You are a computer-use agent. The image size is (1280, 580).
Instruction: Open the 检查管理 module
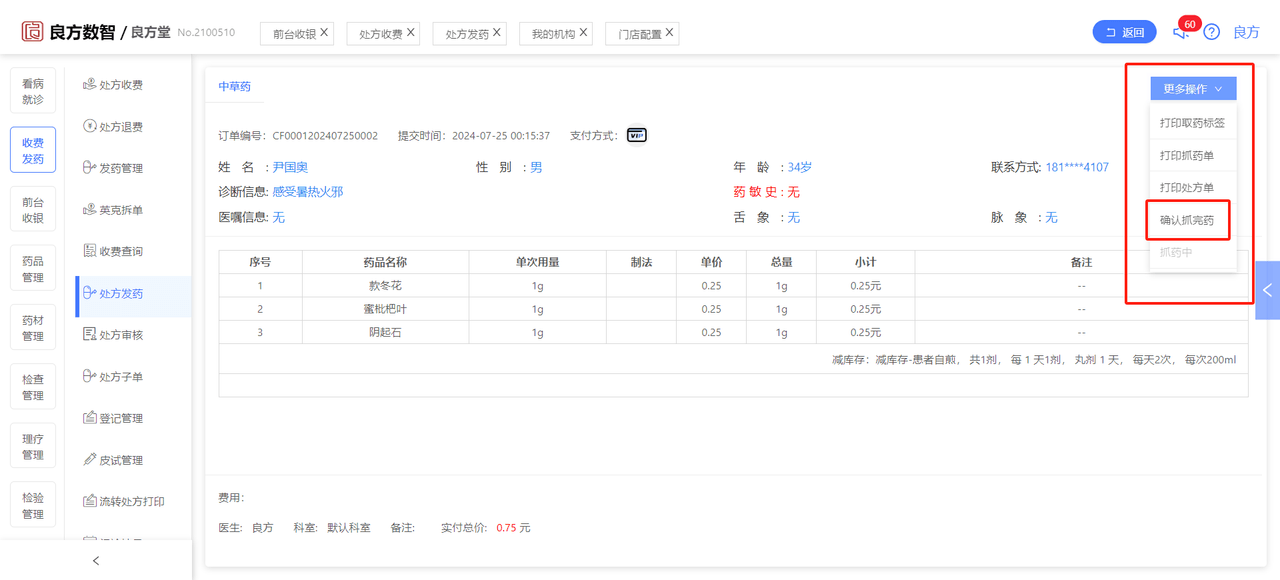[x=33, y=387]
